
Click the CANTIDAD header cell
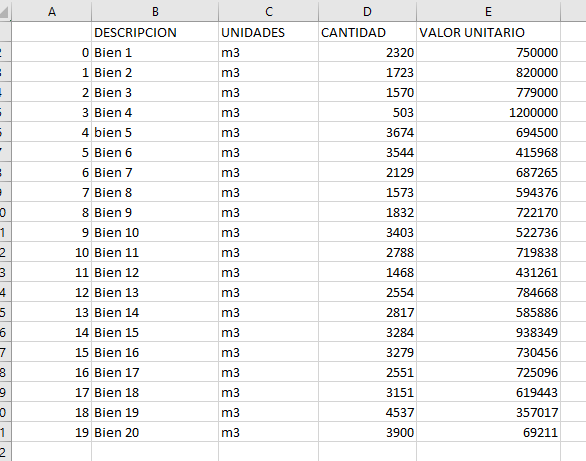[x=367, y=32]
